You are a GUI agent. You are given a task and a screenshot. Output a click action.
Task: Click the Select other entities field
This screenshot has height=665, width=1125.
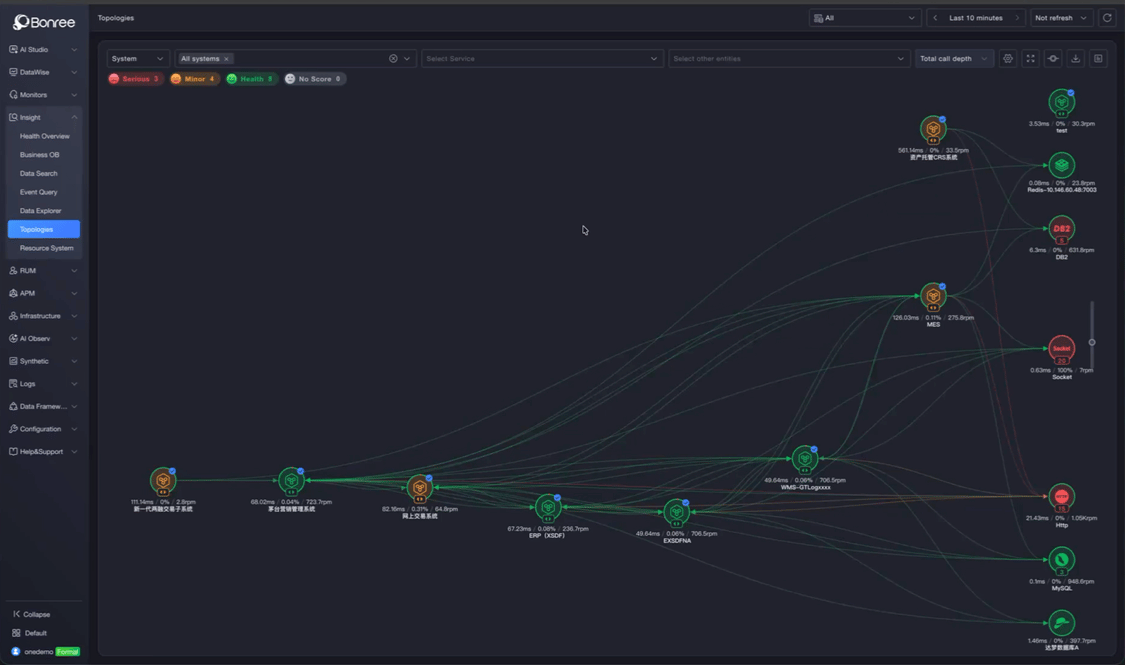tap(789, 59)
